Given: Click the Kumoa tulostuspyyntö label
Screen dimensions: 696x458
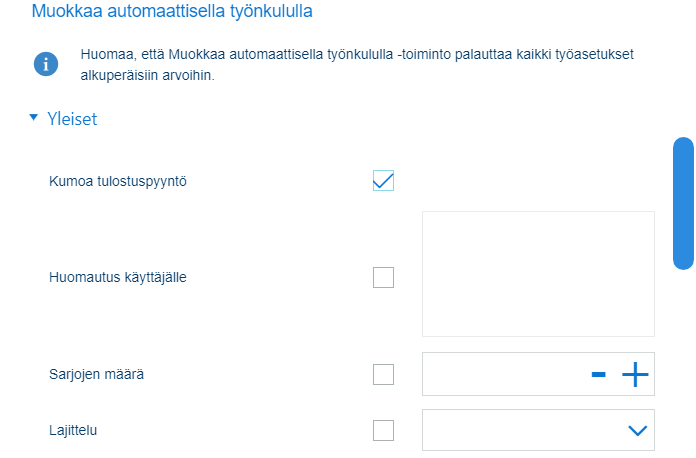Looking at the screenshot, I should pos(118,182).
